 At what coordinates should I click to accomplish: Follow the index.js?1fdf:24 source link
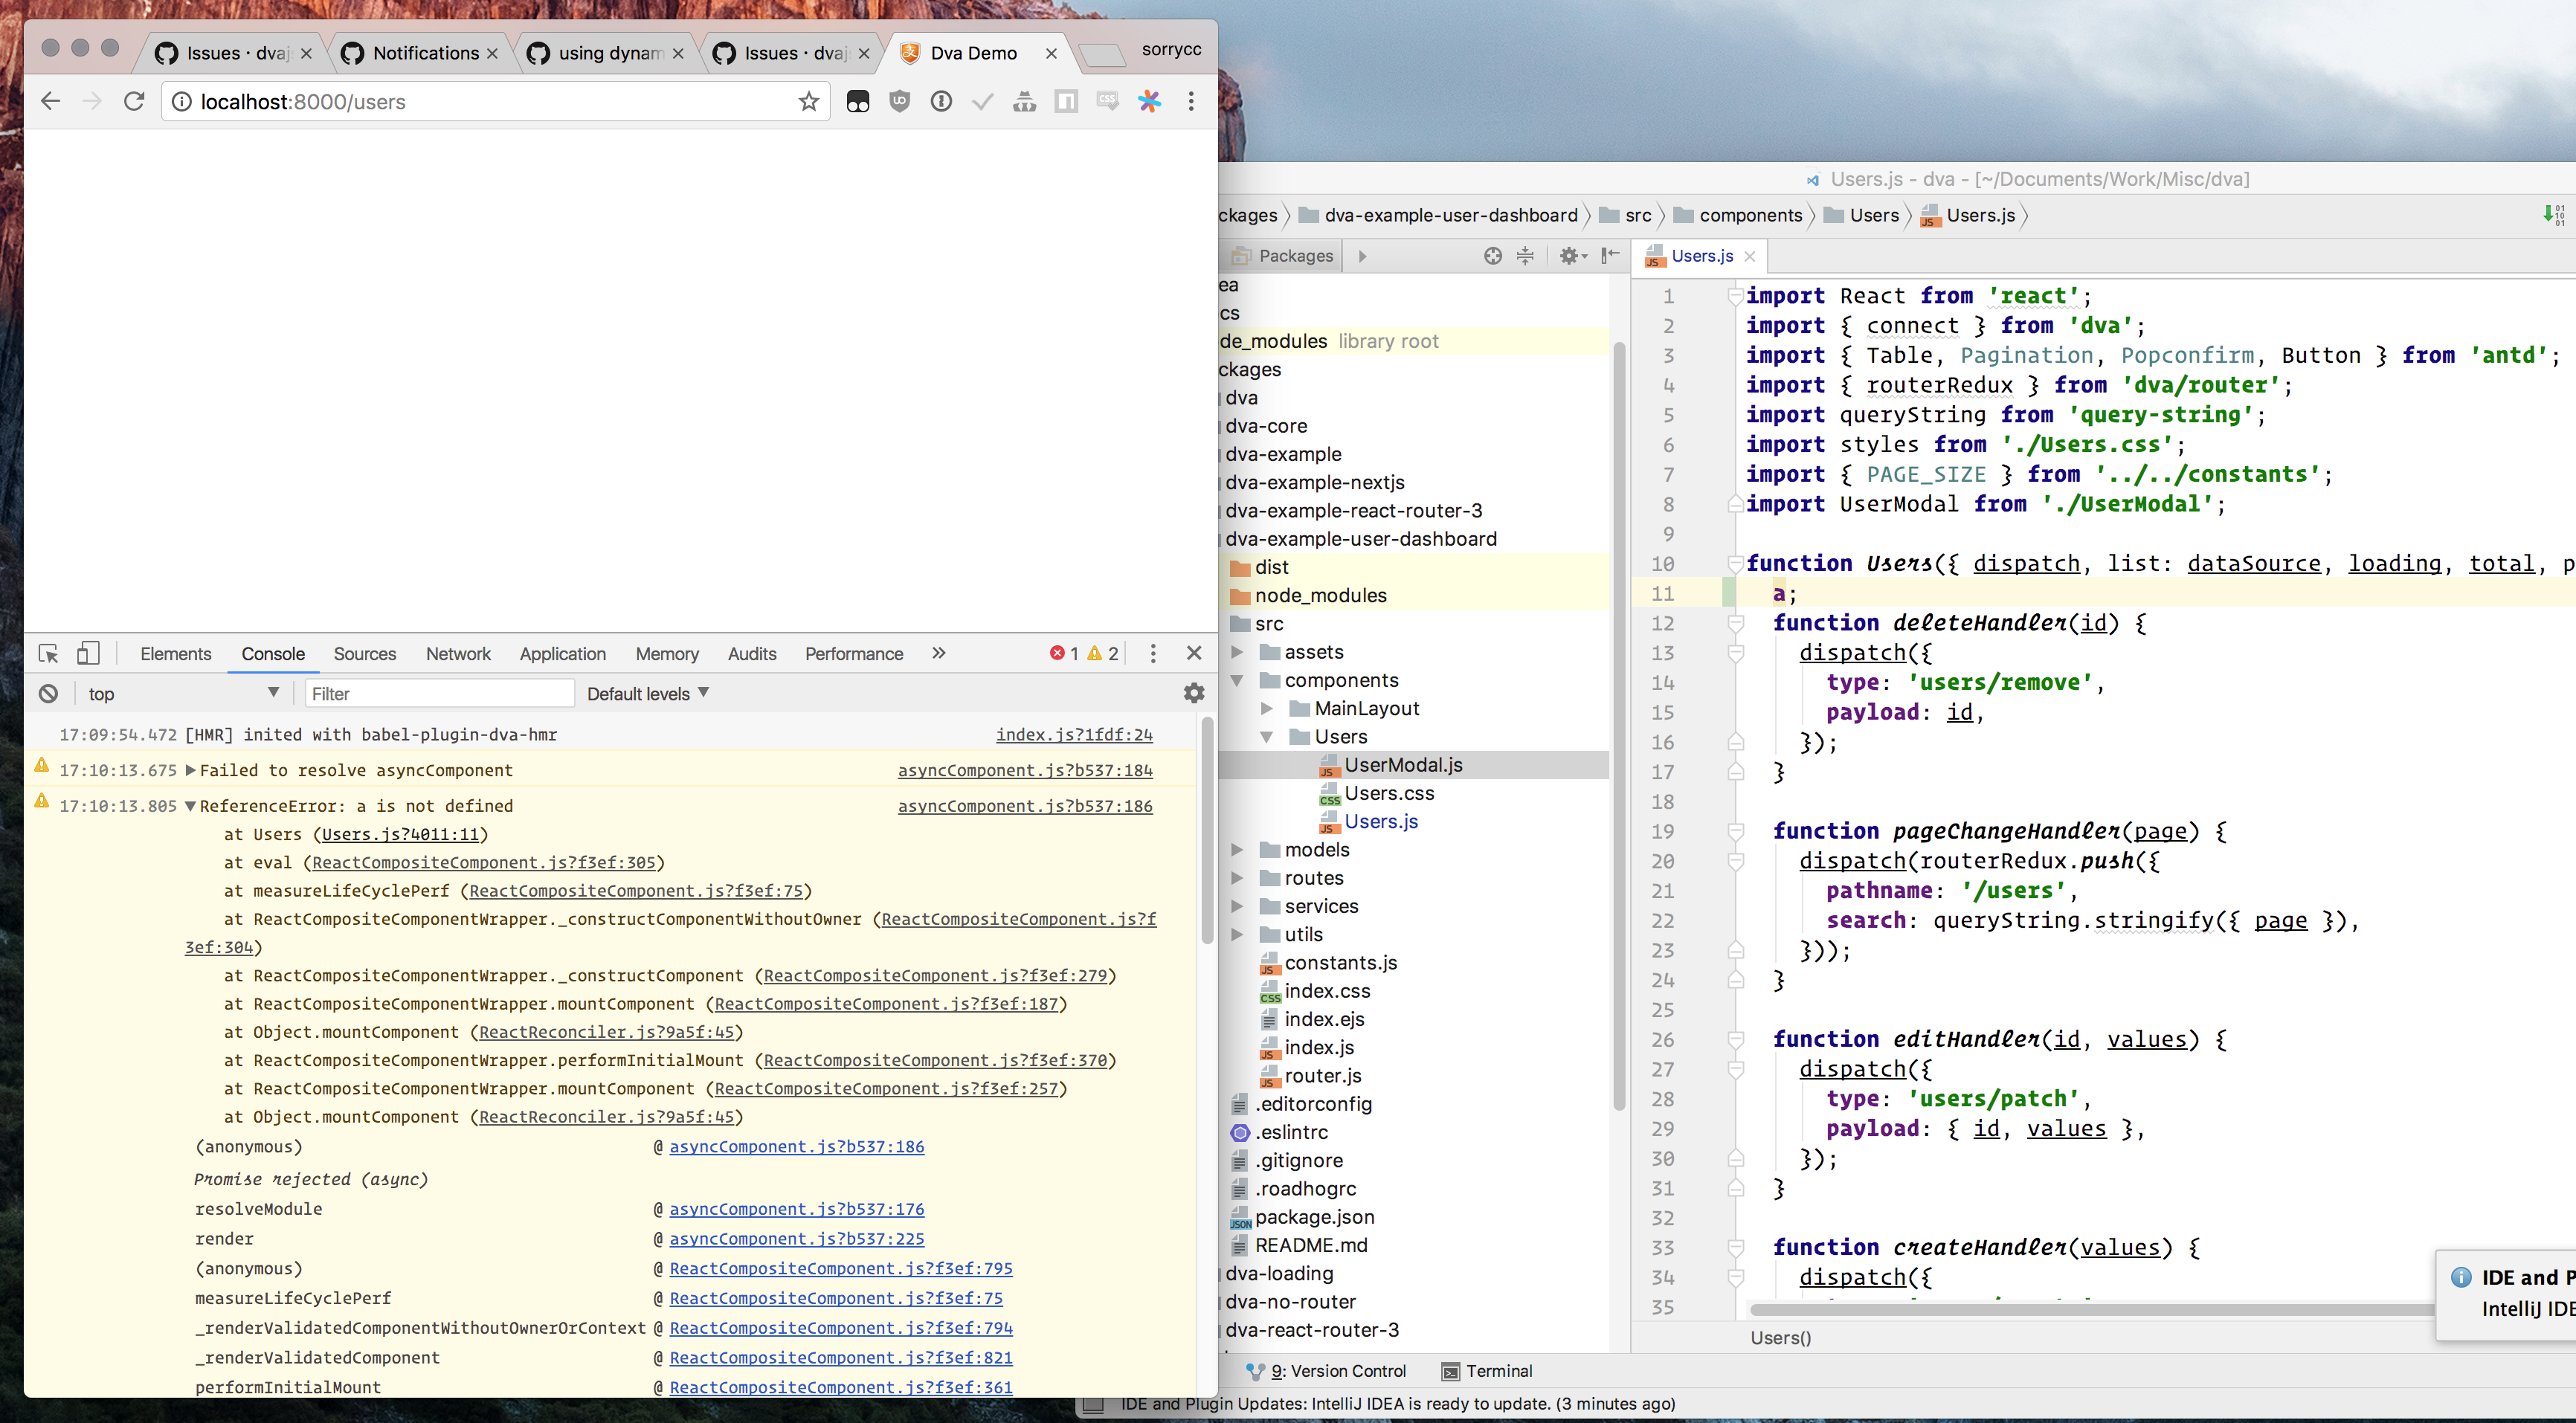pos(1074,734)
